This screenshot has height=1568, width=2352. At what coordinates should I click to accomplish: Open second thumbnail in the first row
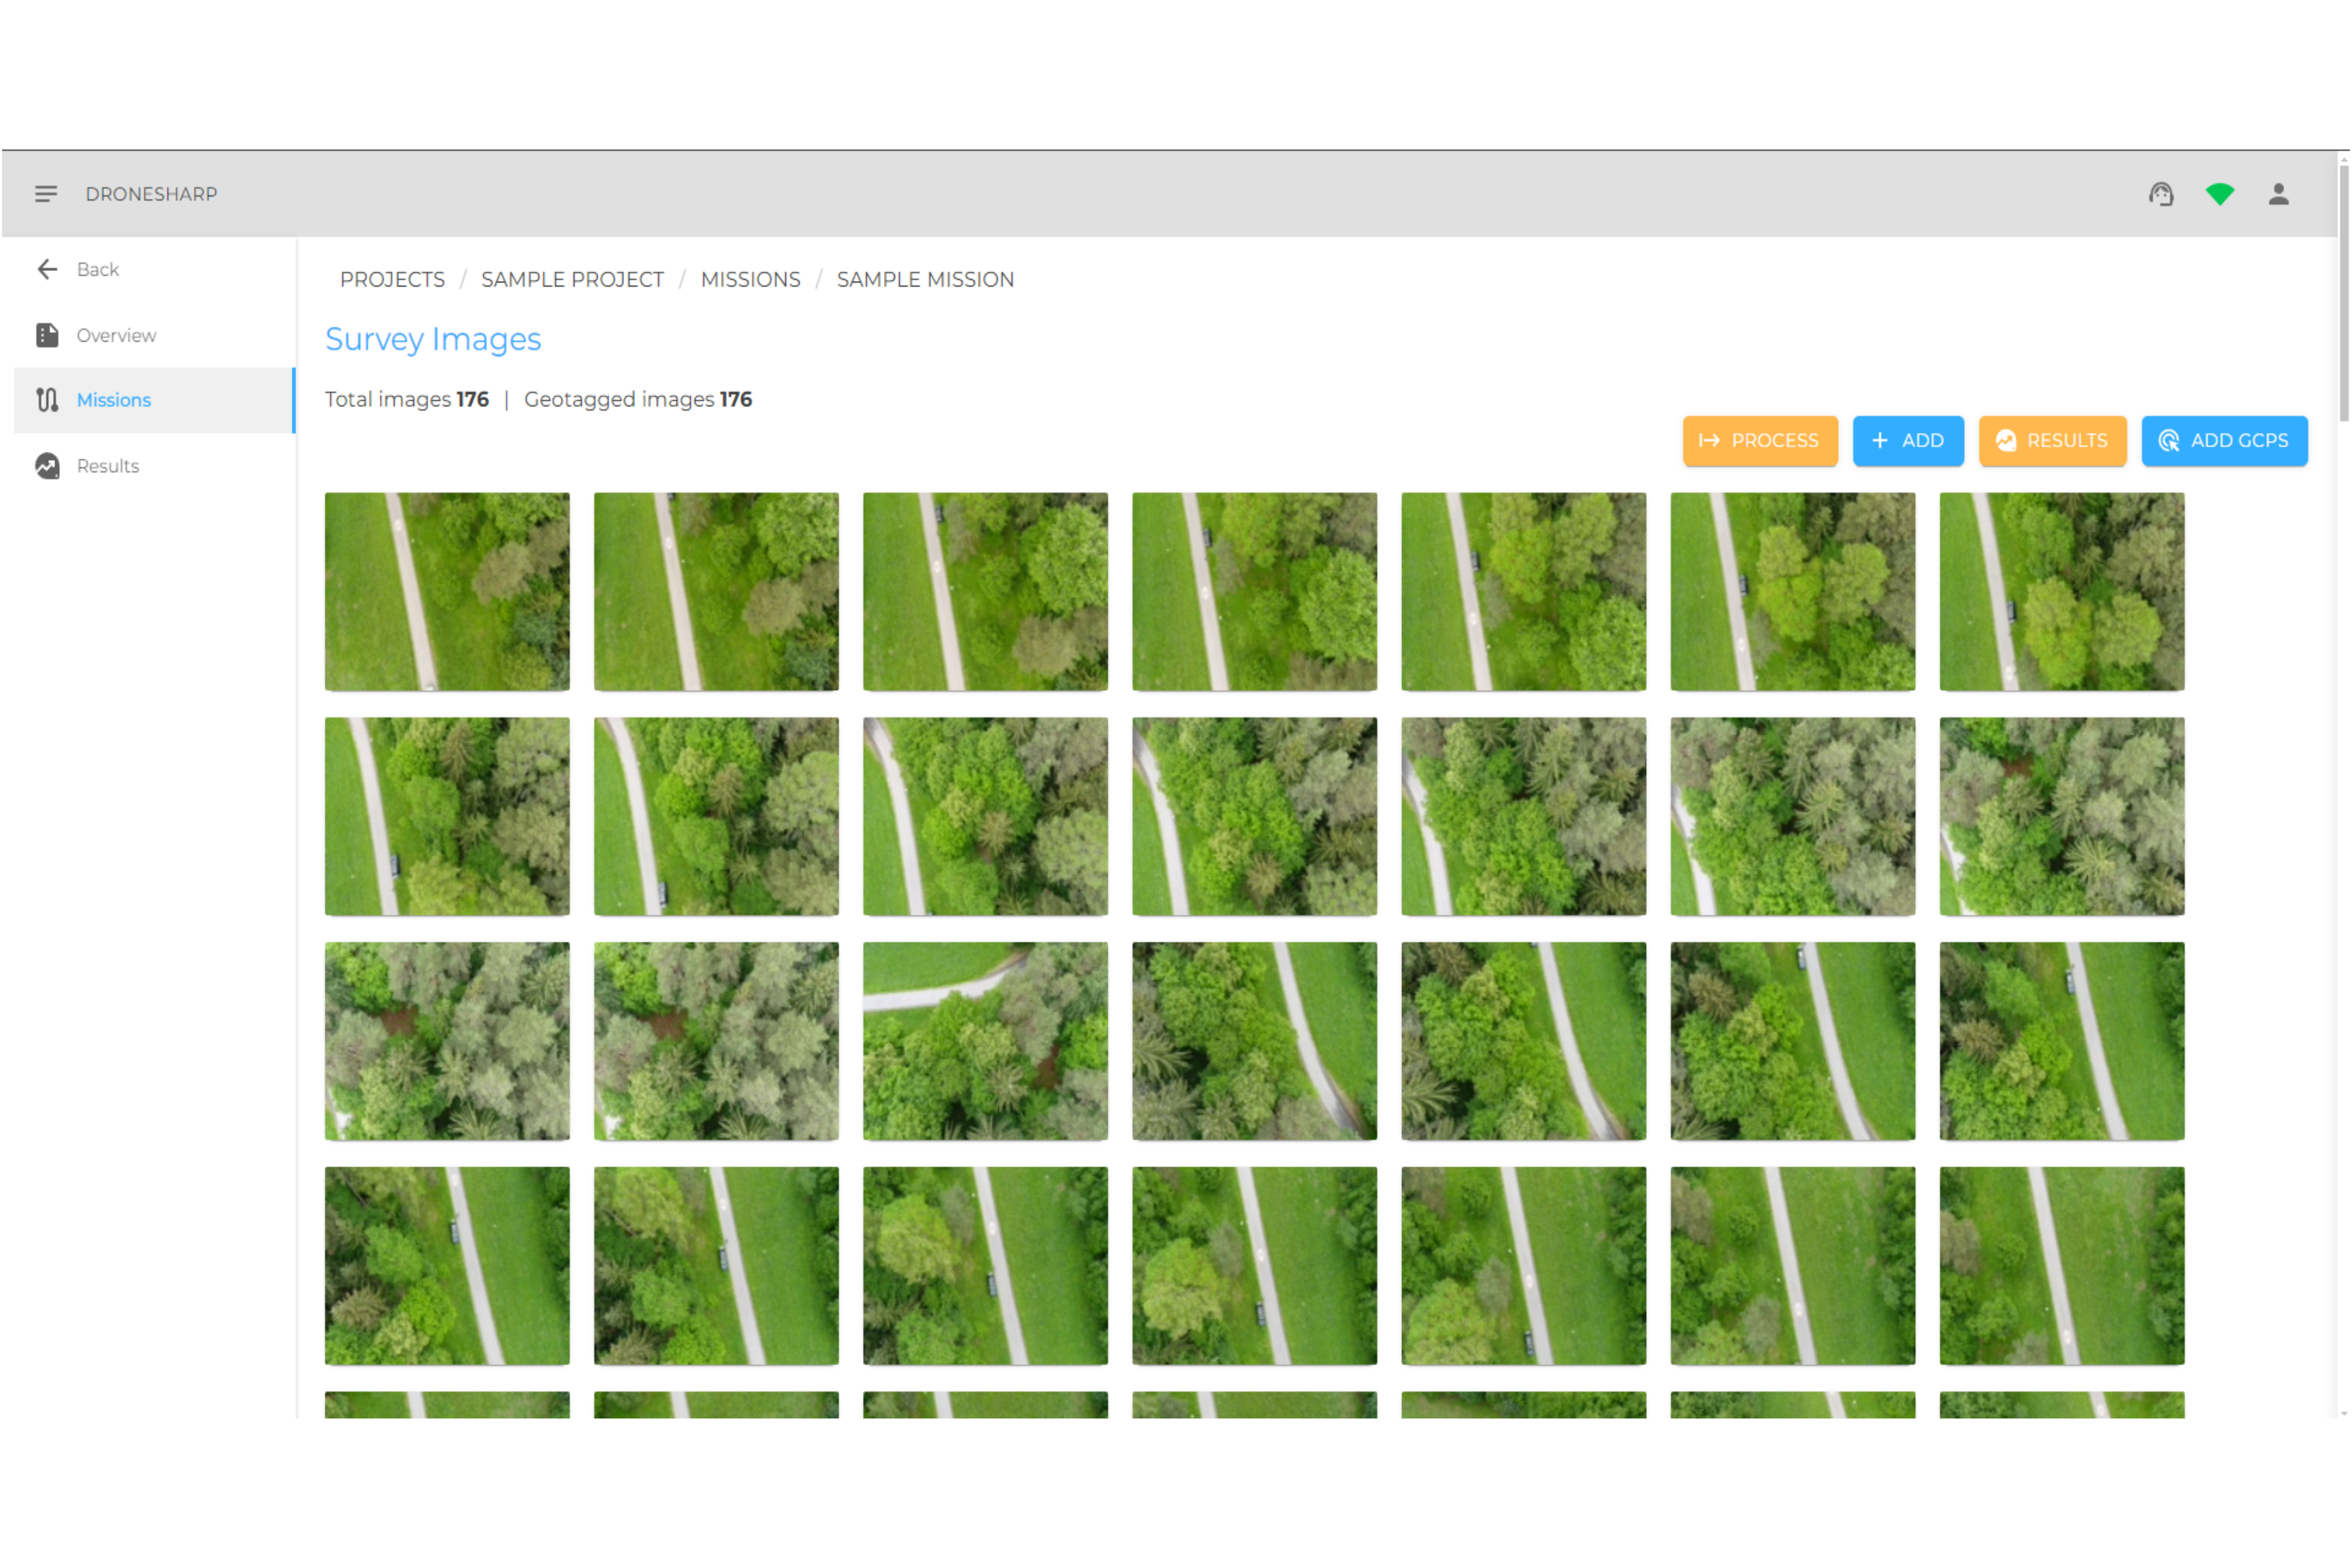(716, 591)
